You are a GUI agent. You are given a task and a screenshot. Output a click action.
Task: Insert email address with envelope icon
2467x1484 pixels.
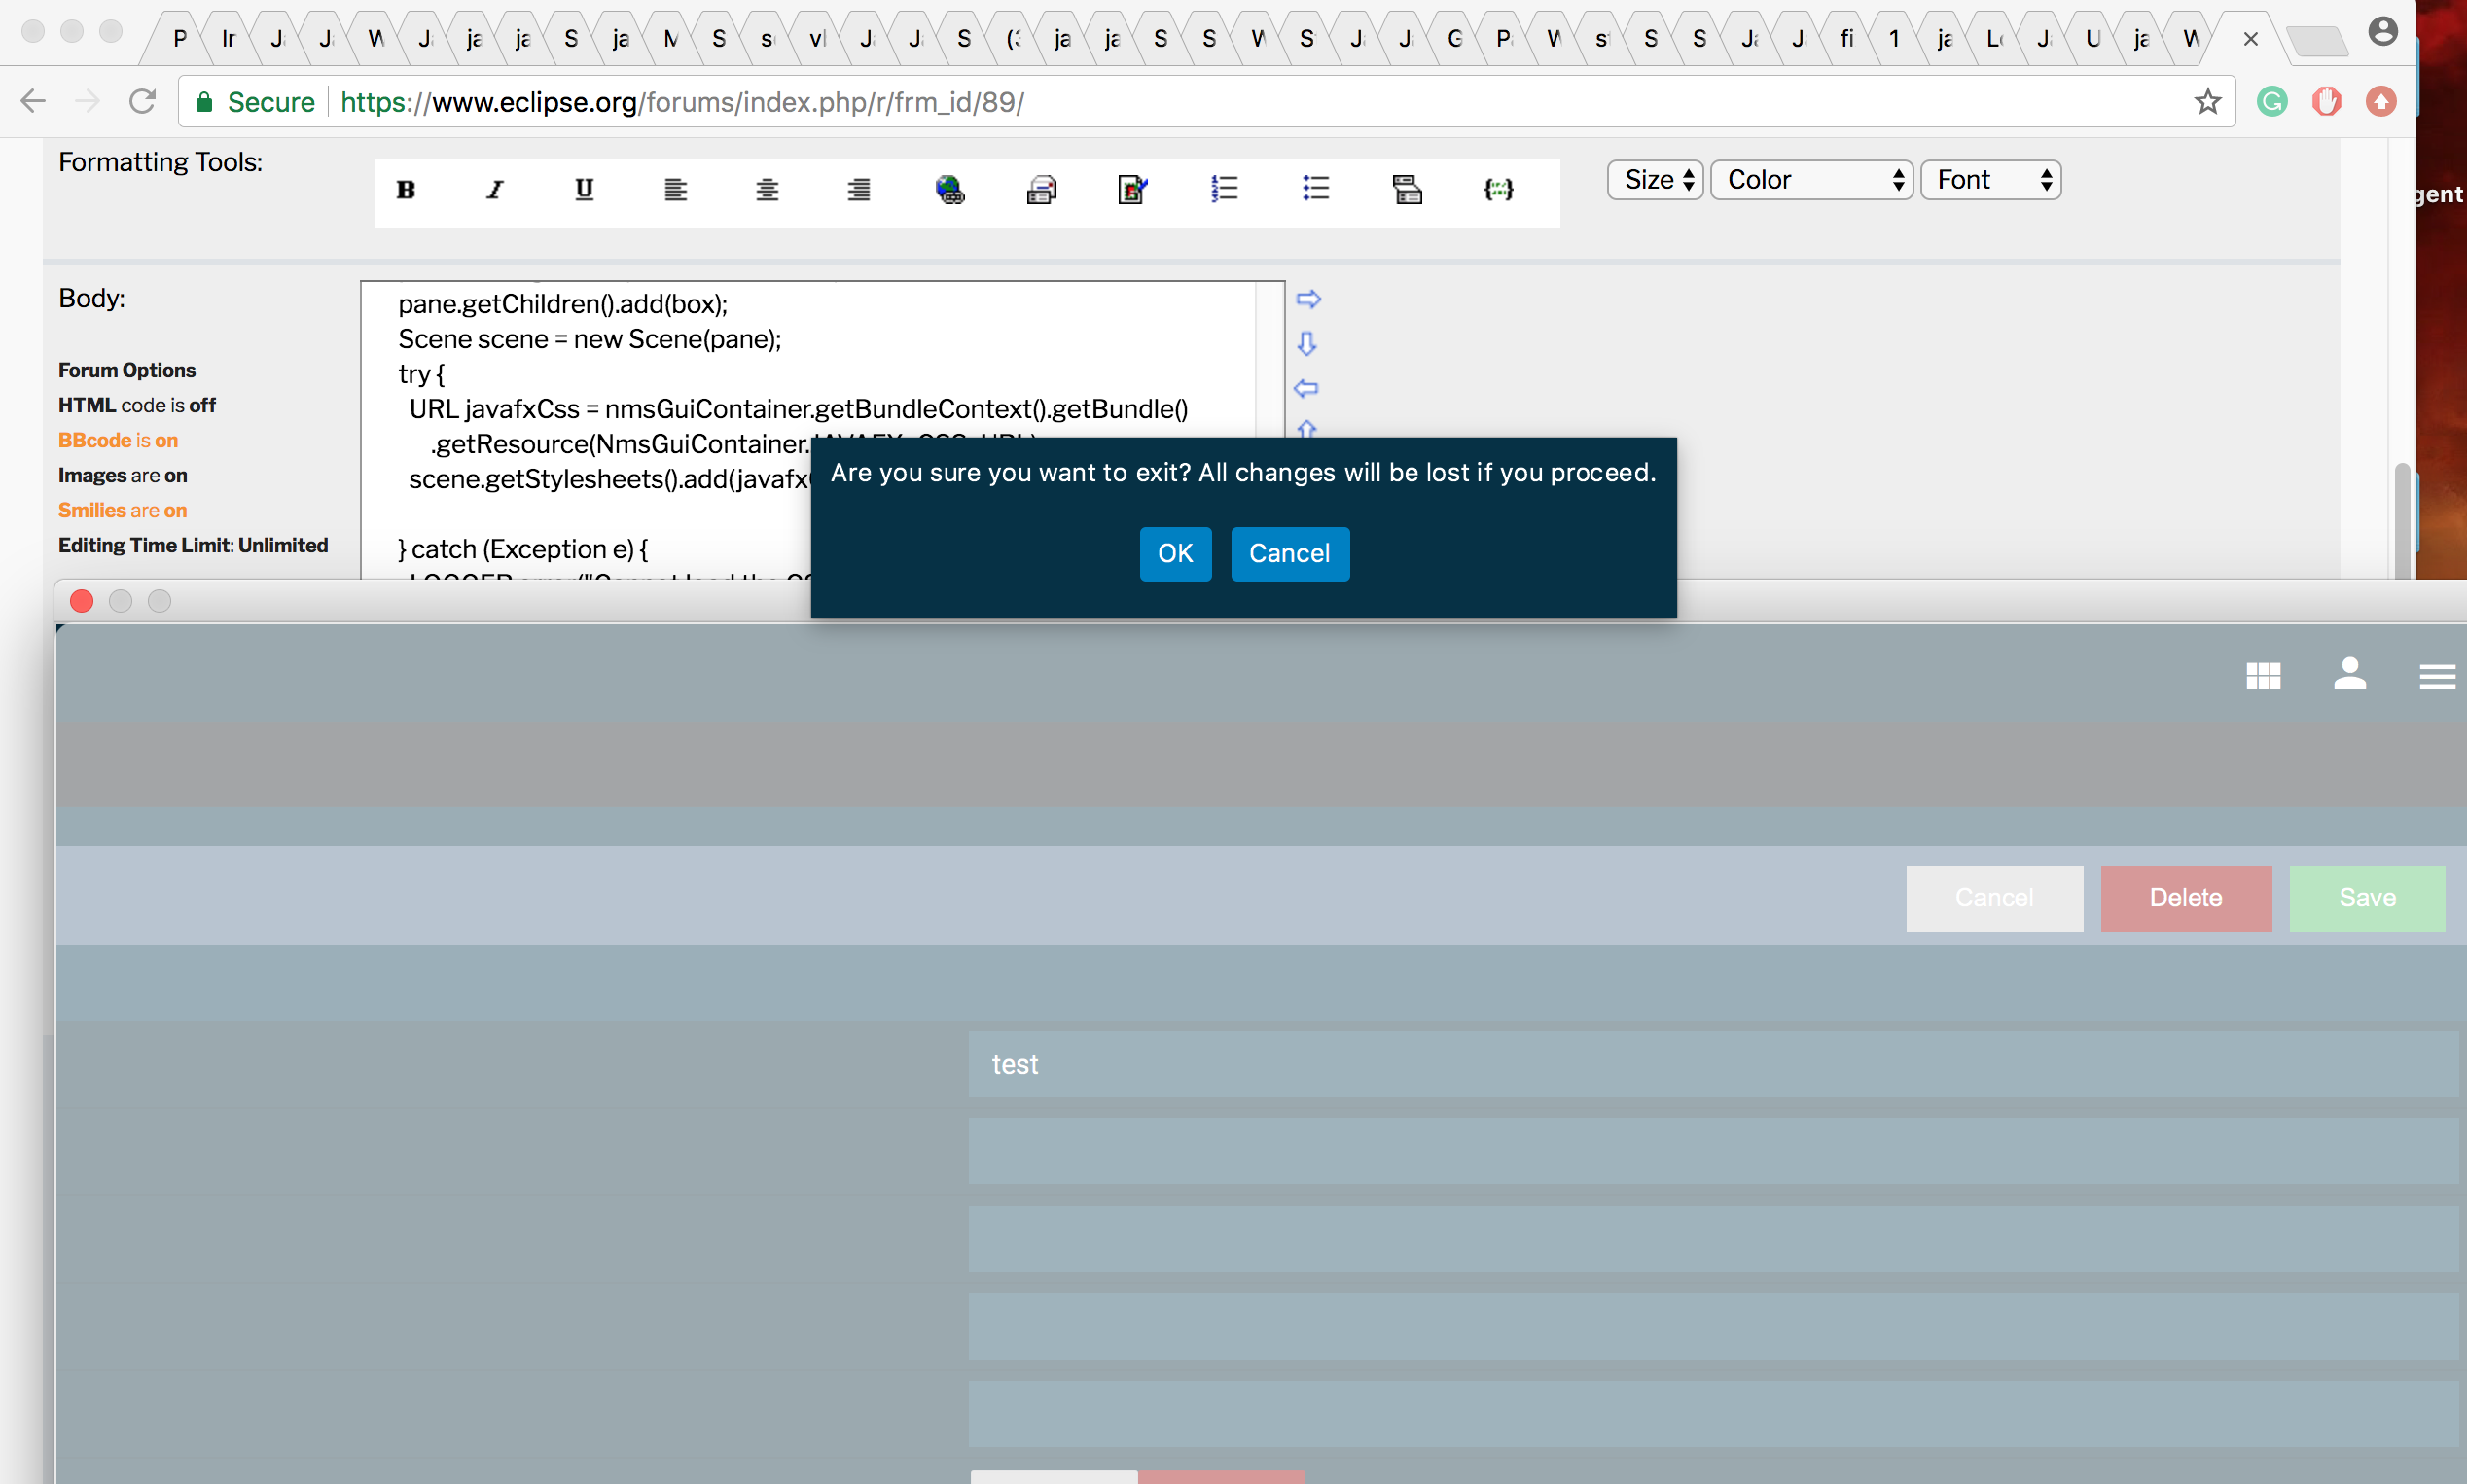click(1041, 189)
